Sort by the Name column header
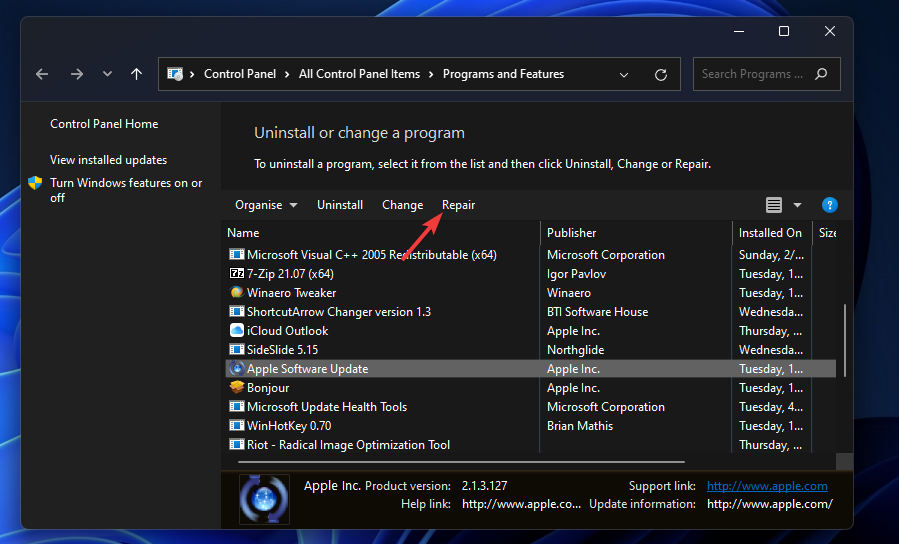The height and width of the screenshot is (544, 899). [x=243, y=233]
